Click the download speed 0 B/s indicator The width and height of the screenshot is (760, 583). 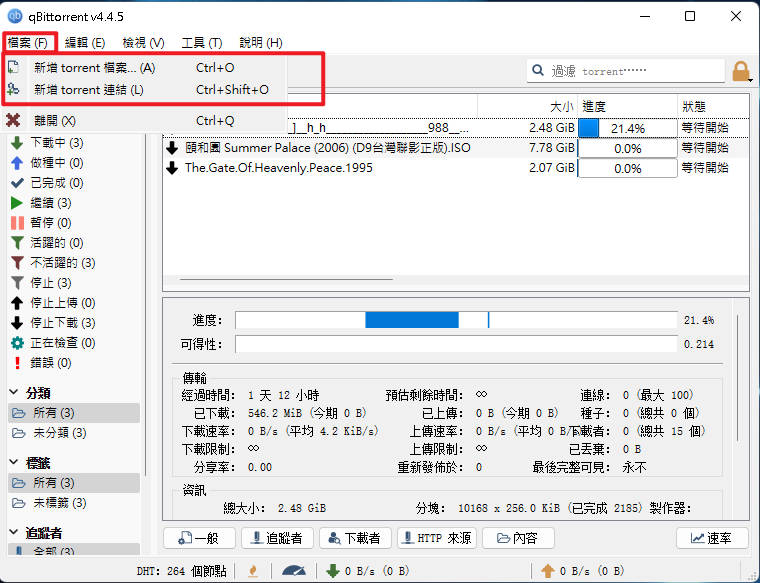pos(368,571)
